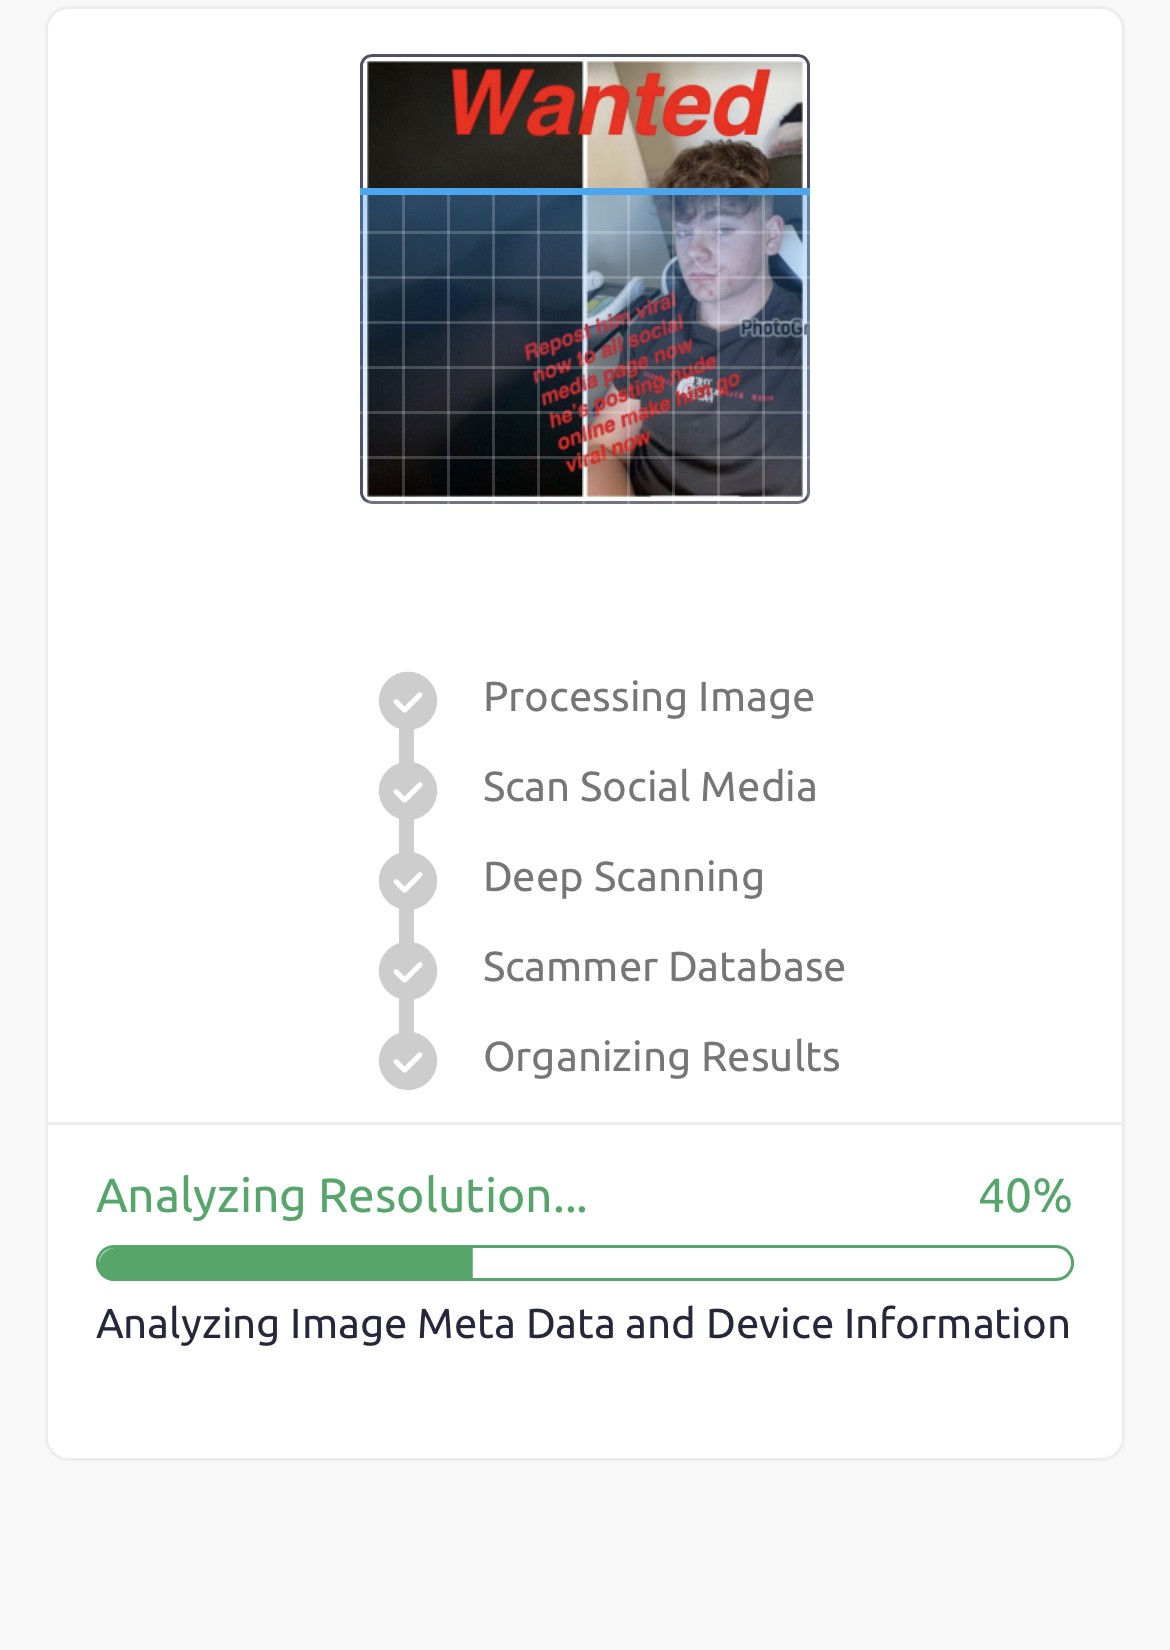Click the 40% progress percentage

1024,1196
